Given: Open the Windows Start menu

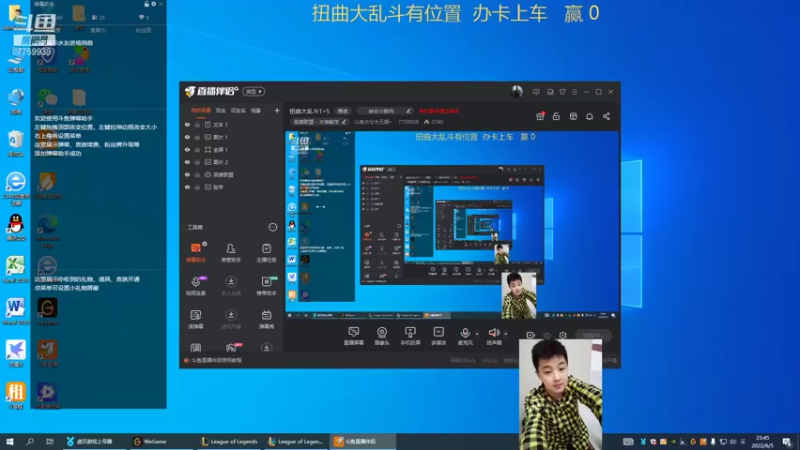Looking at the screenshot, I should coord(10,441).
